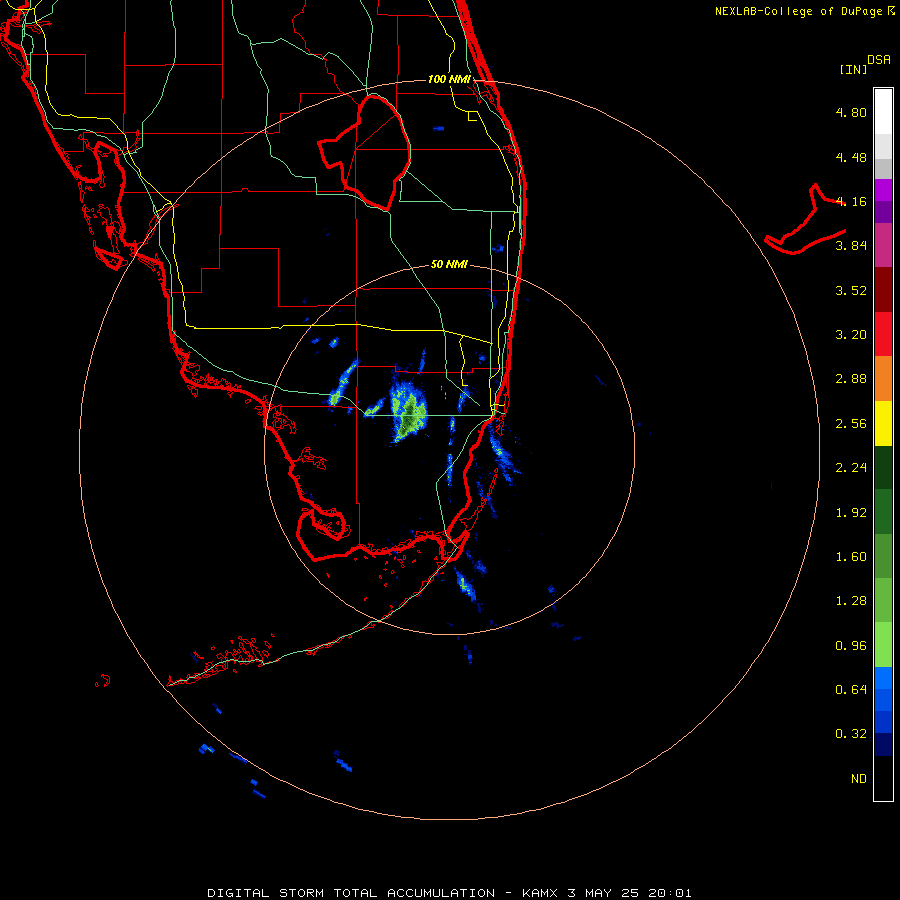Viewport: 900px width, 900px height.
Task: Click the largest green rainfall cell
Action: (409, 413)
